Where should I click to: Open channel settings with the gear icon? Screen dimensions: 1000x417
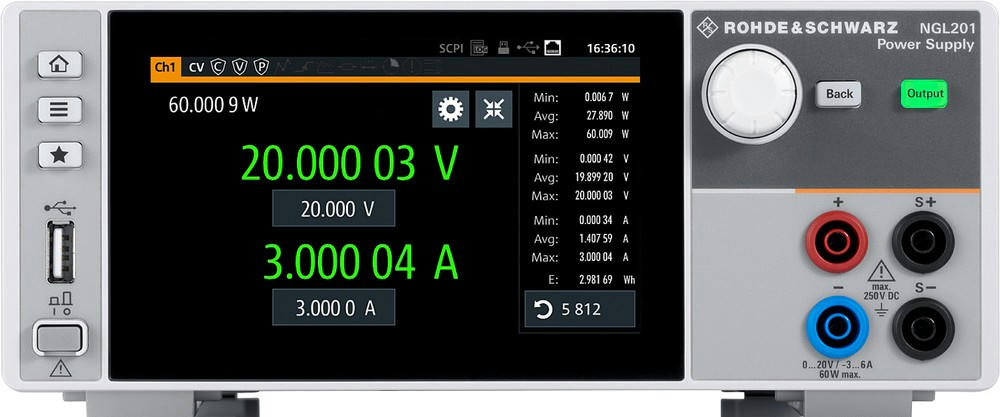[450, 109]
